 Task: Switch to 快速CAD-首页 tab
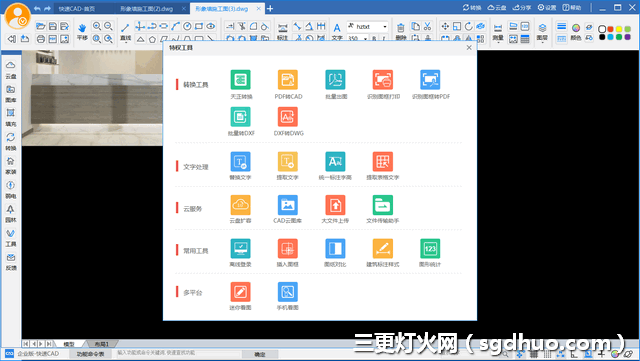[x=77, y=8]
